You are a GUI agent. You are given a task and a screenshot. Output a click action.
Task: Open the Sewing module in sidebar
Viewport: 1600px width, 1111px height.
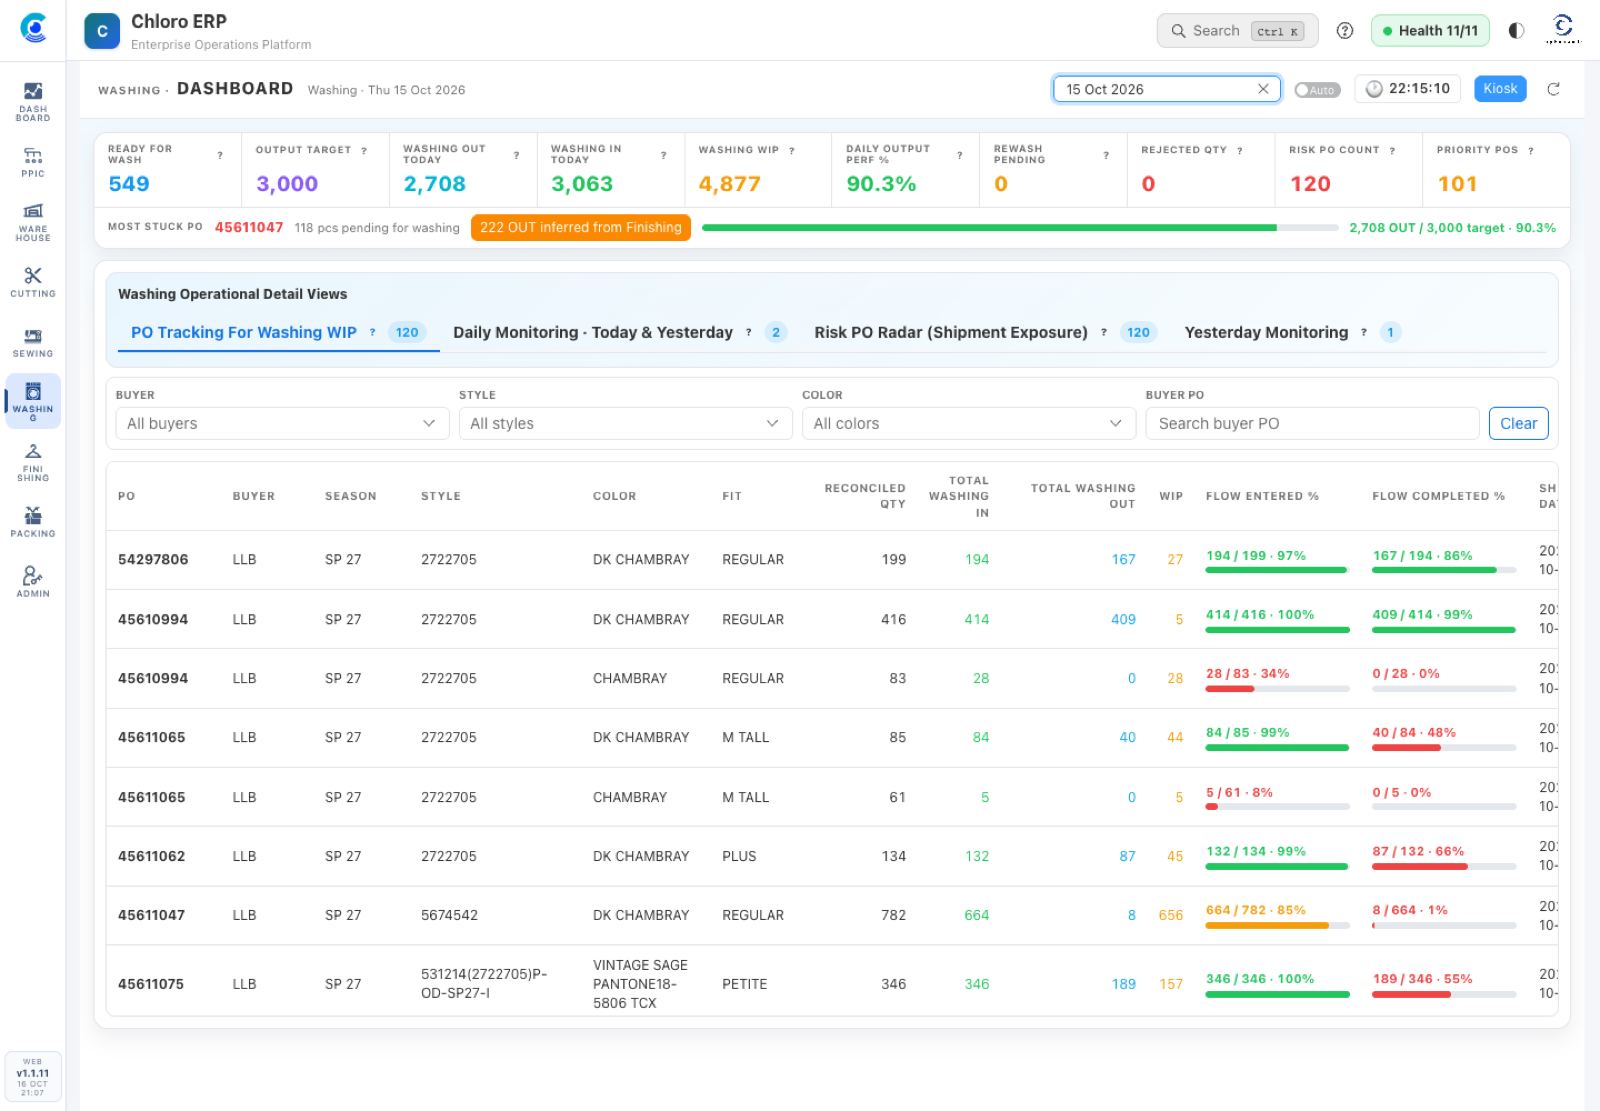tap(33, 342)
